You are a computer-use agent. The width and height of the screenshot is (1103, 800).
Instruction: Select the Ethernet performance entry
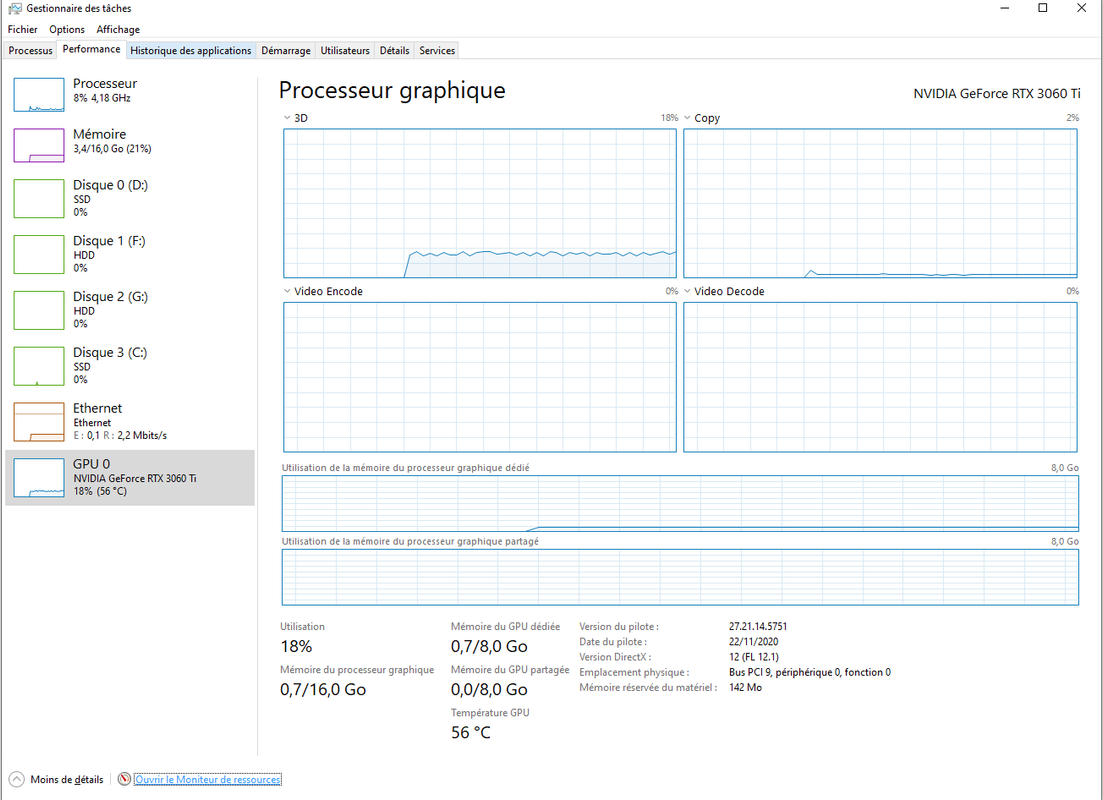(x=130, y=421)
